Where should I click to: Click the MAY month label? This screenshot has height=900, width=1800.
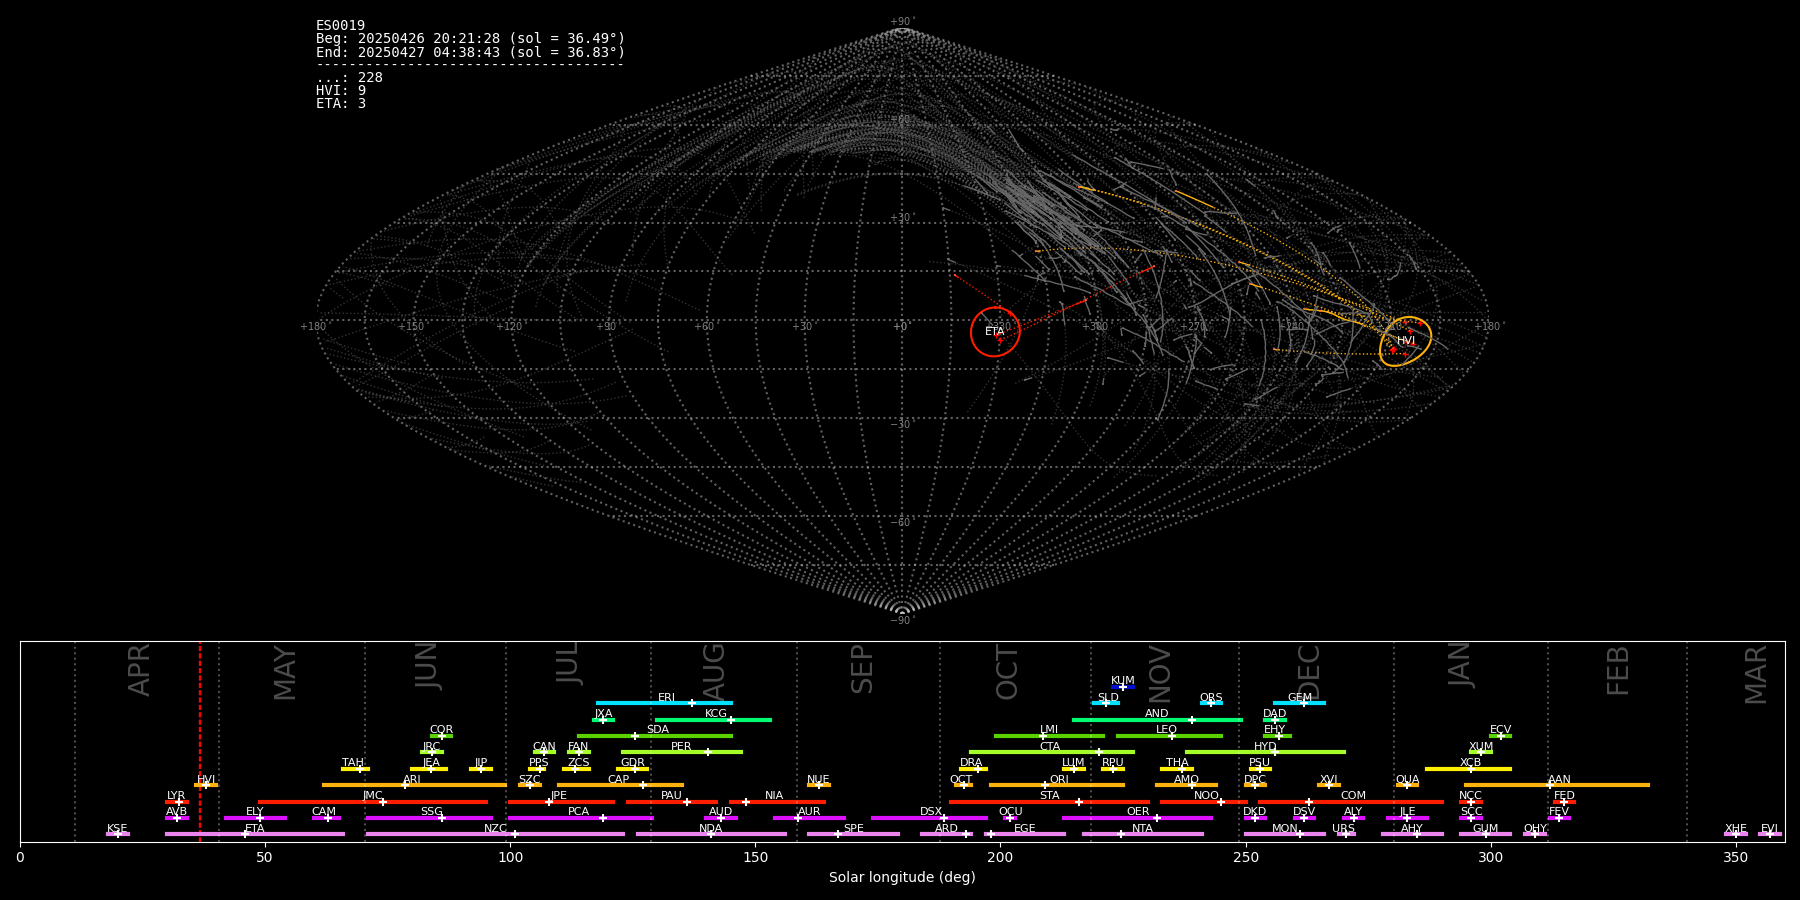[285, 673]
